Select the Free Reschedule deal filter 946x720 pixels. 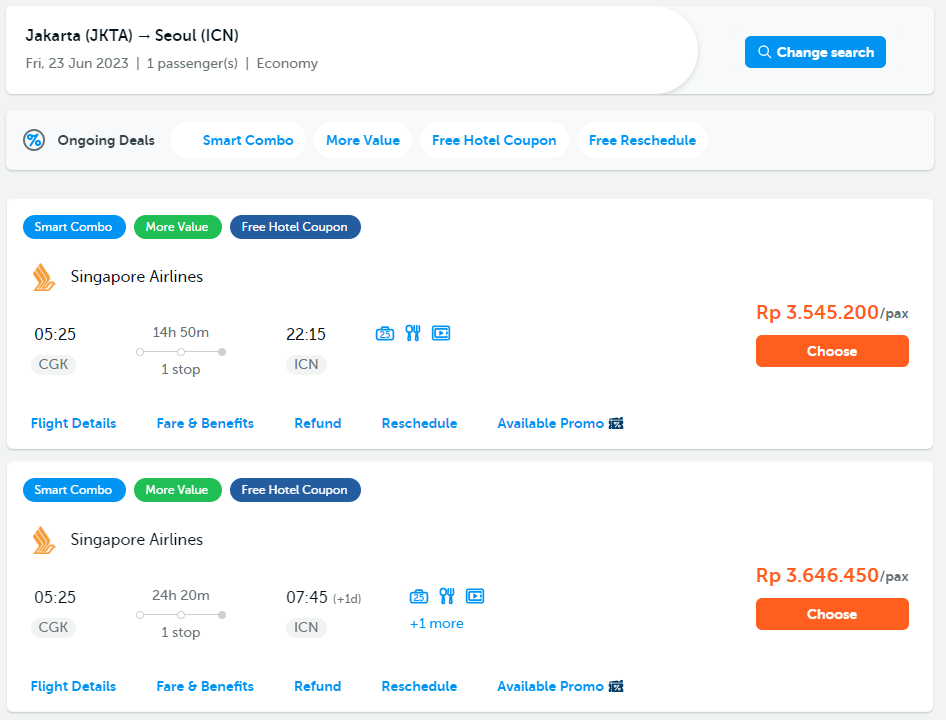pos(642,140)
